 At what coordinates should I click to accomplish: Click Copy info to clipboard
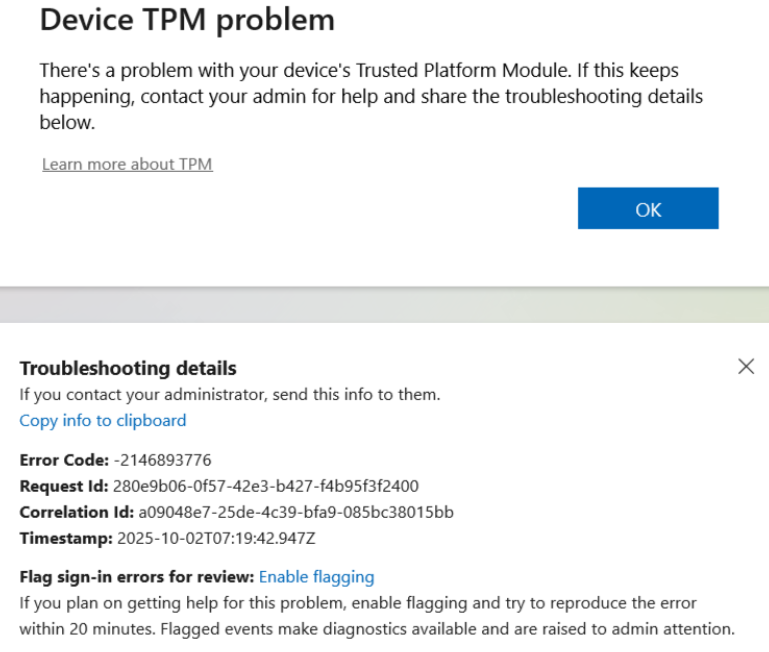(103, 421)
